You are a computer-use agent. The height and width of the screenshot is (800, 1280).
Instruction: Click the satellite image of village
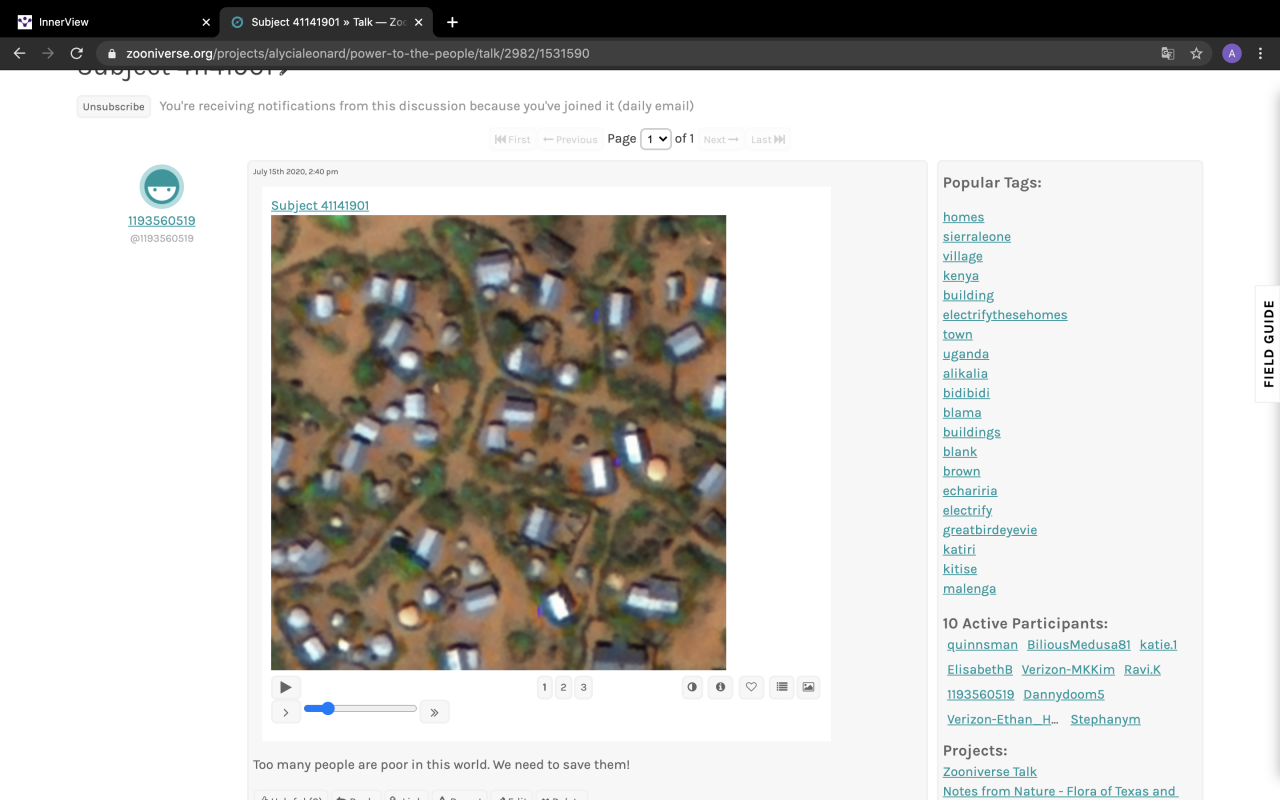coord(498,442)
